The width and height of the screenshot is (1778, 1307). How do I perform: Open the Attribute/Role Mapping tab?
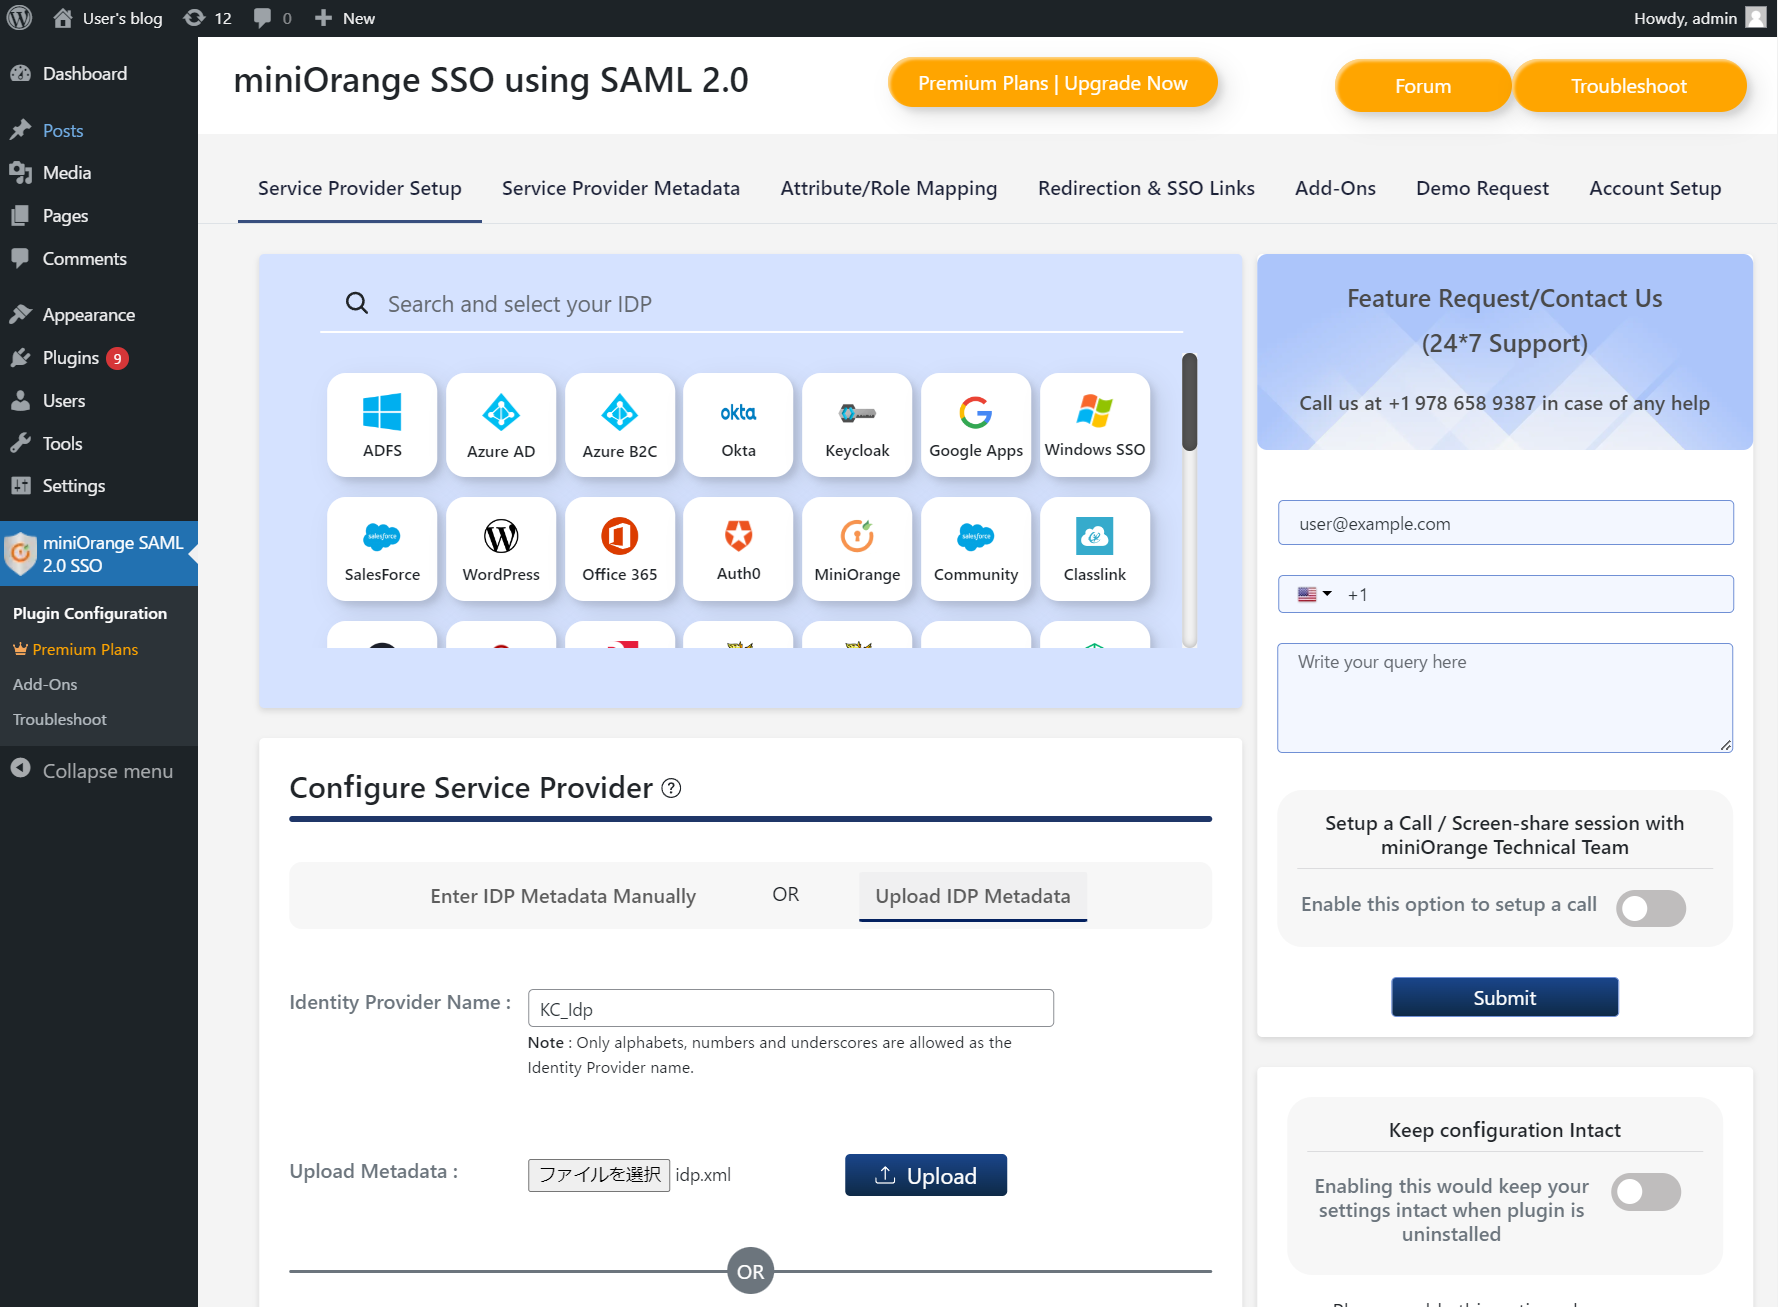[x=889, y=189]
